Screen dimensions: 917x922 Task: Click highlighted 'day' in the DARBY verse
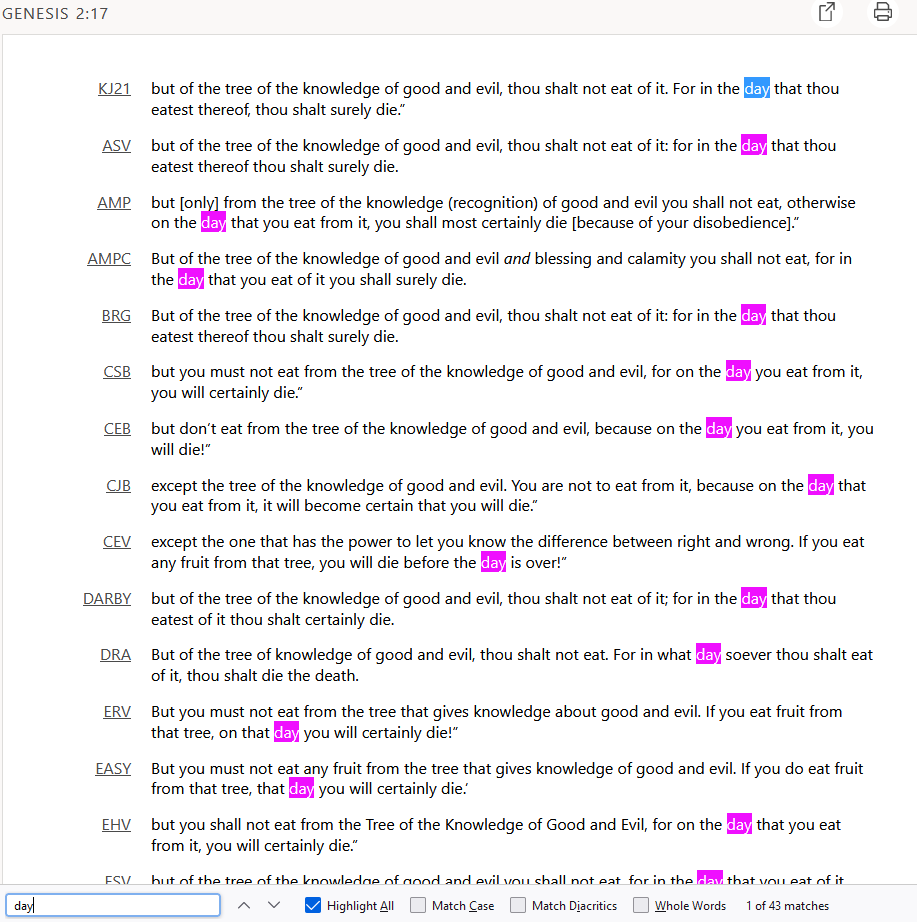coord(754,599)
